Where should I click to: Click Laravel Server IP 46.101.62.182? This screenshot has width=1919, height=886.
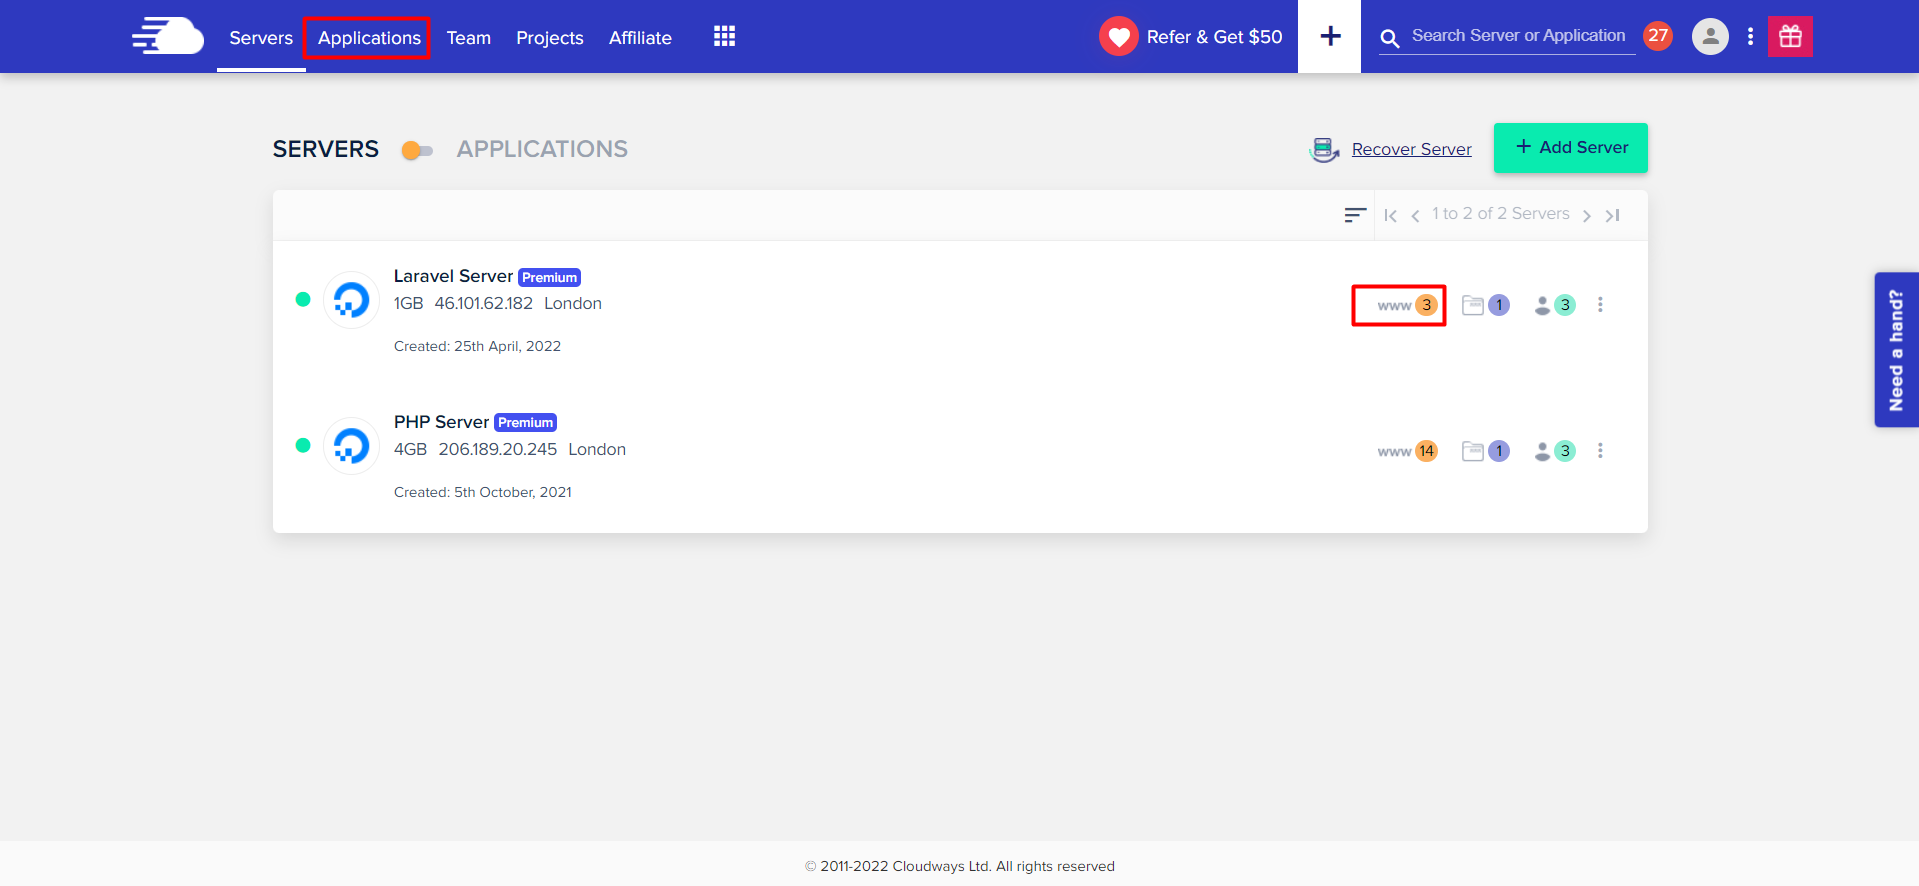[x=483, y=303]
